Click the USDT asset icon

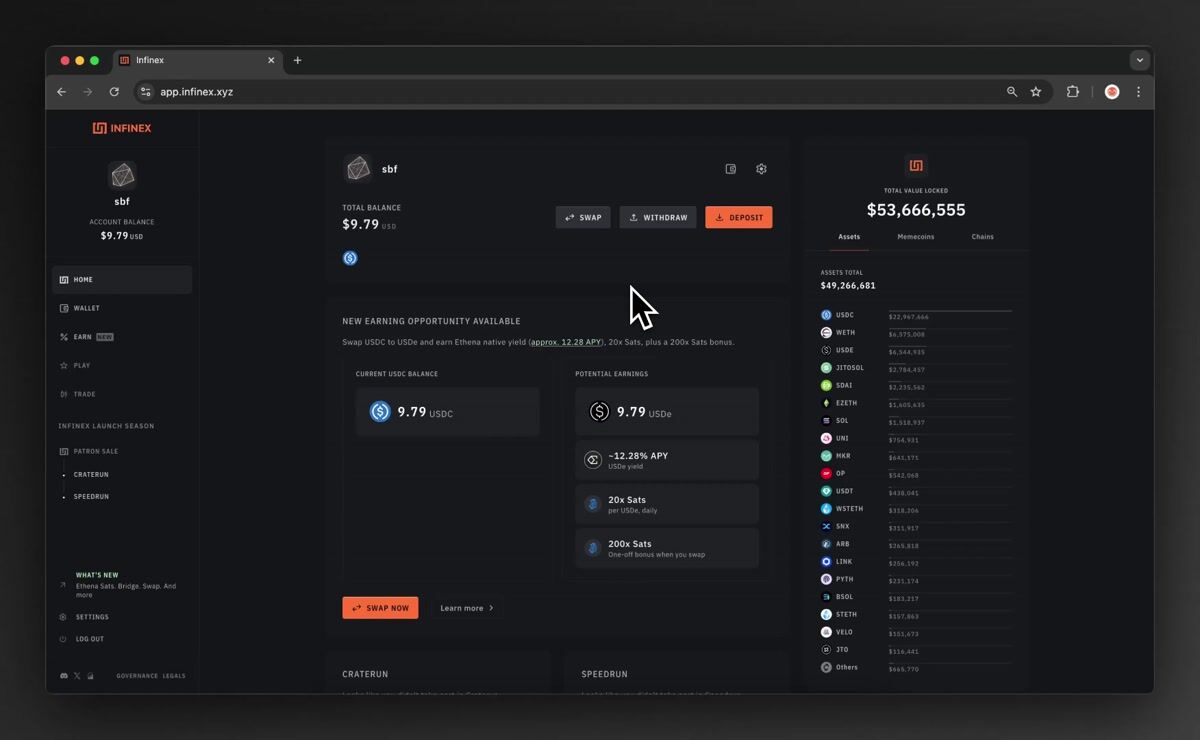click(826, 491)
